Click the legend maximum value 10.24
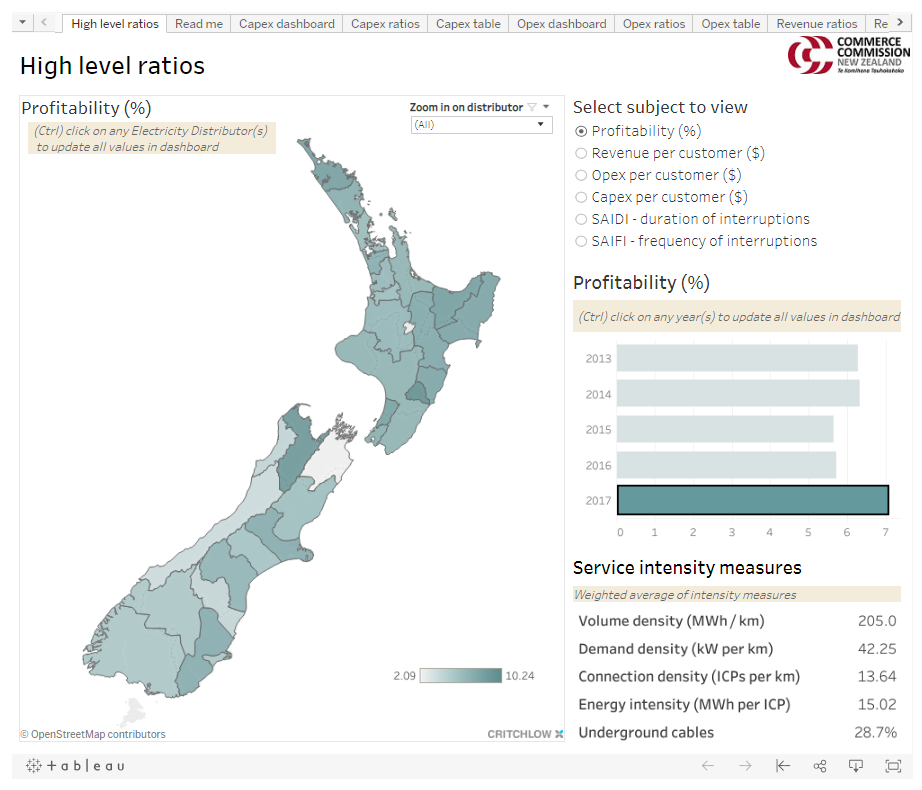Viewport: 922px width, 790px height. pyautogui.click(x=520, y=676)
